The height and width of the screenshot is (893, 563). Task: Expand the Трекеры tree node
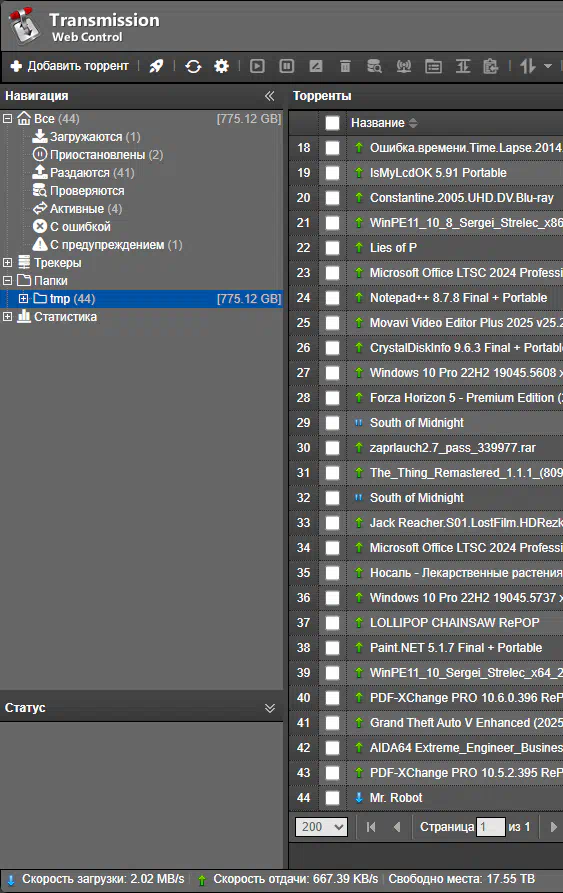pyautogui.click(x=7, y=263)
